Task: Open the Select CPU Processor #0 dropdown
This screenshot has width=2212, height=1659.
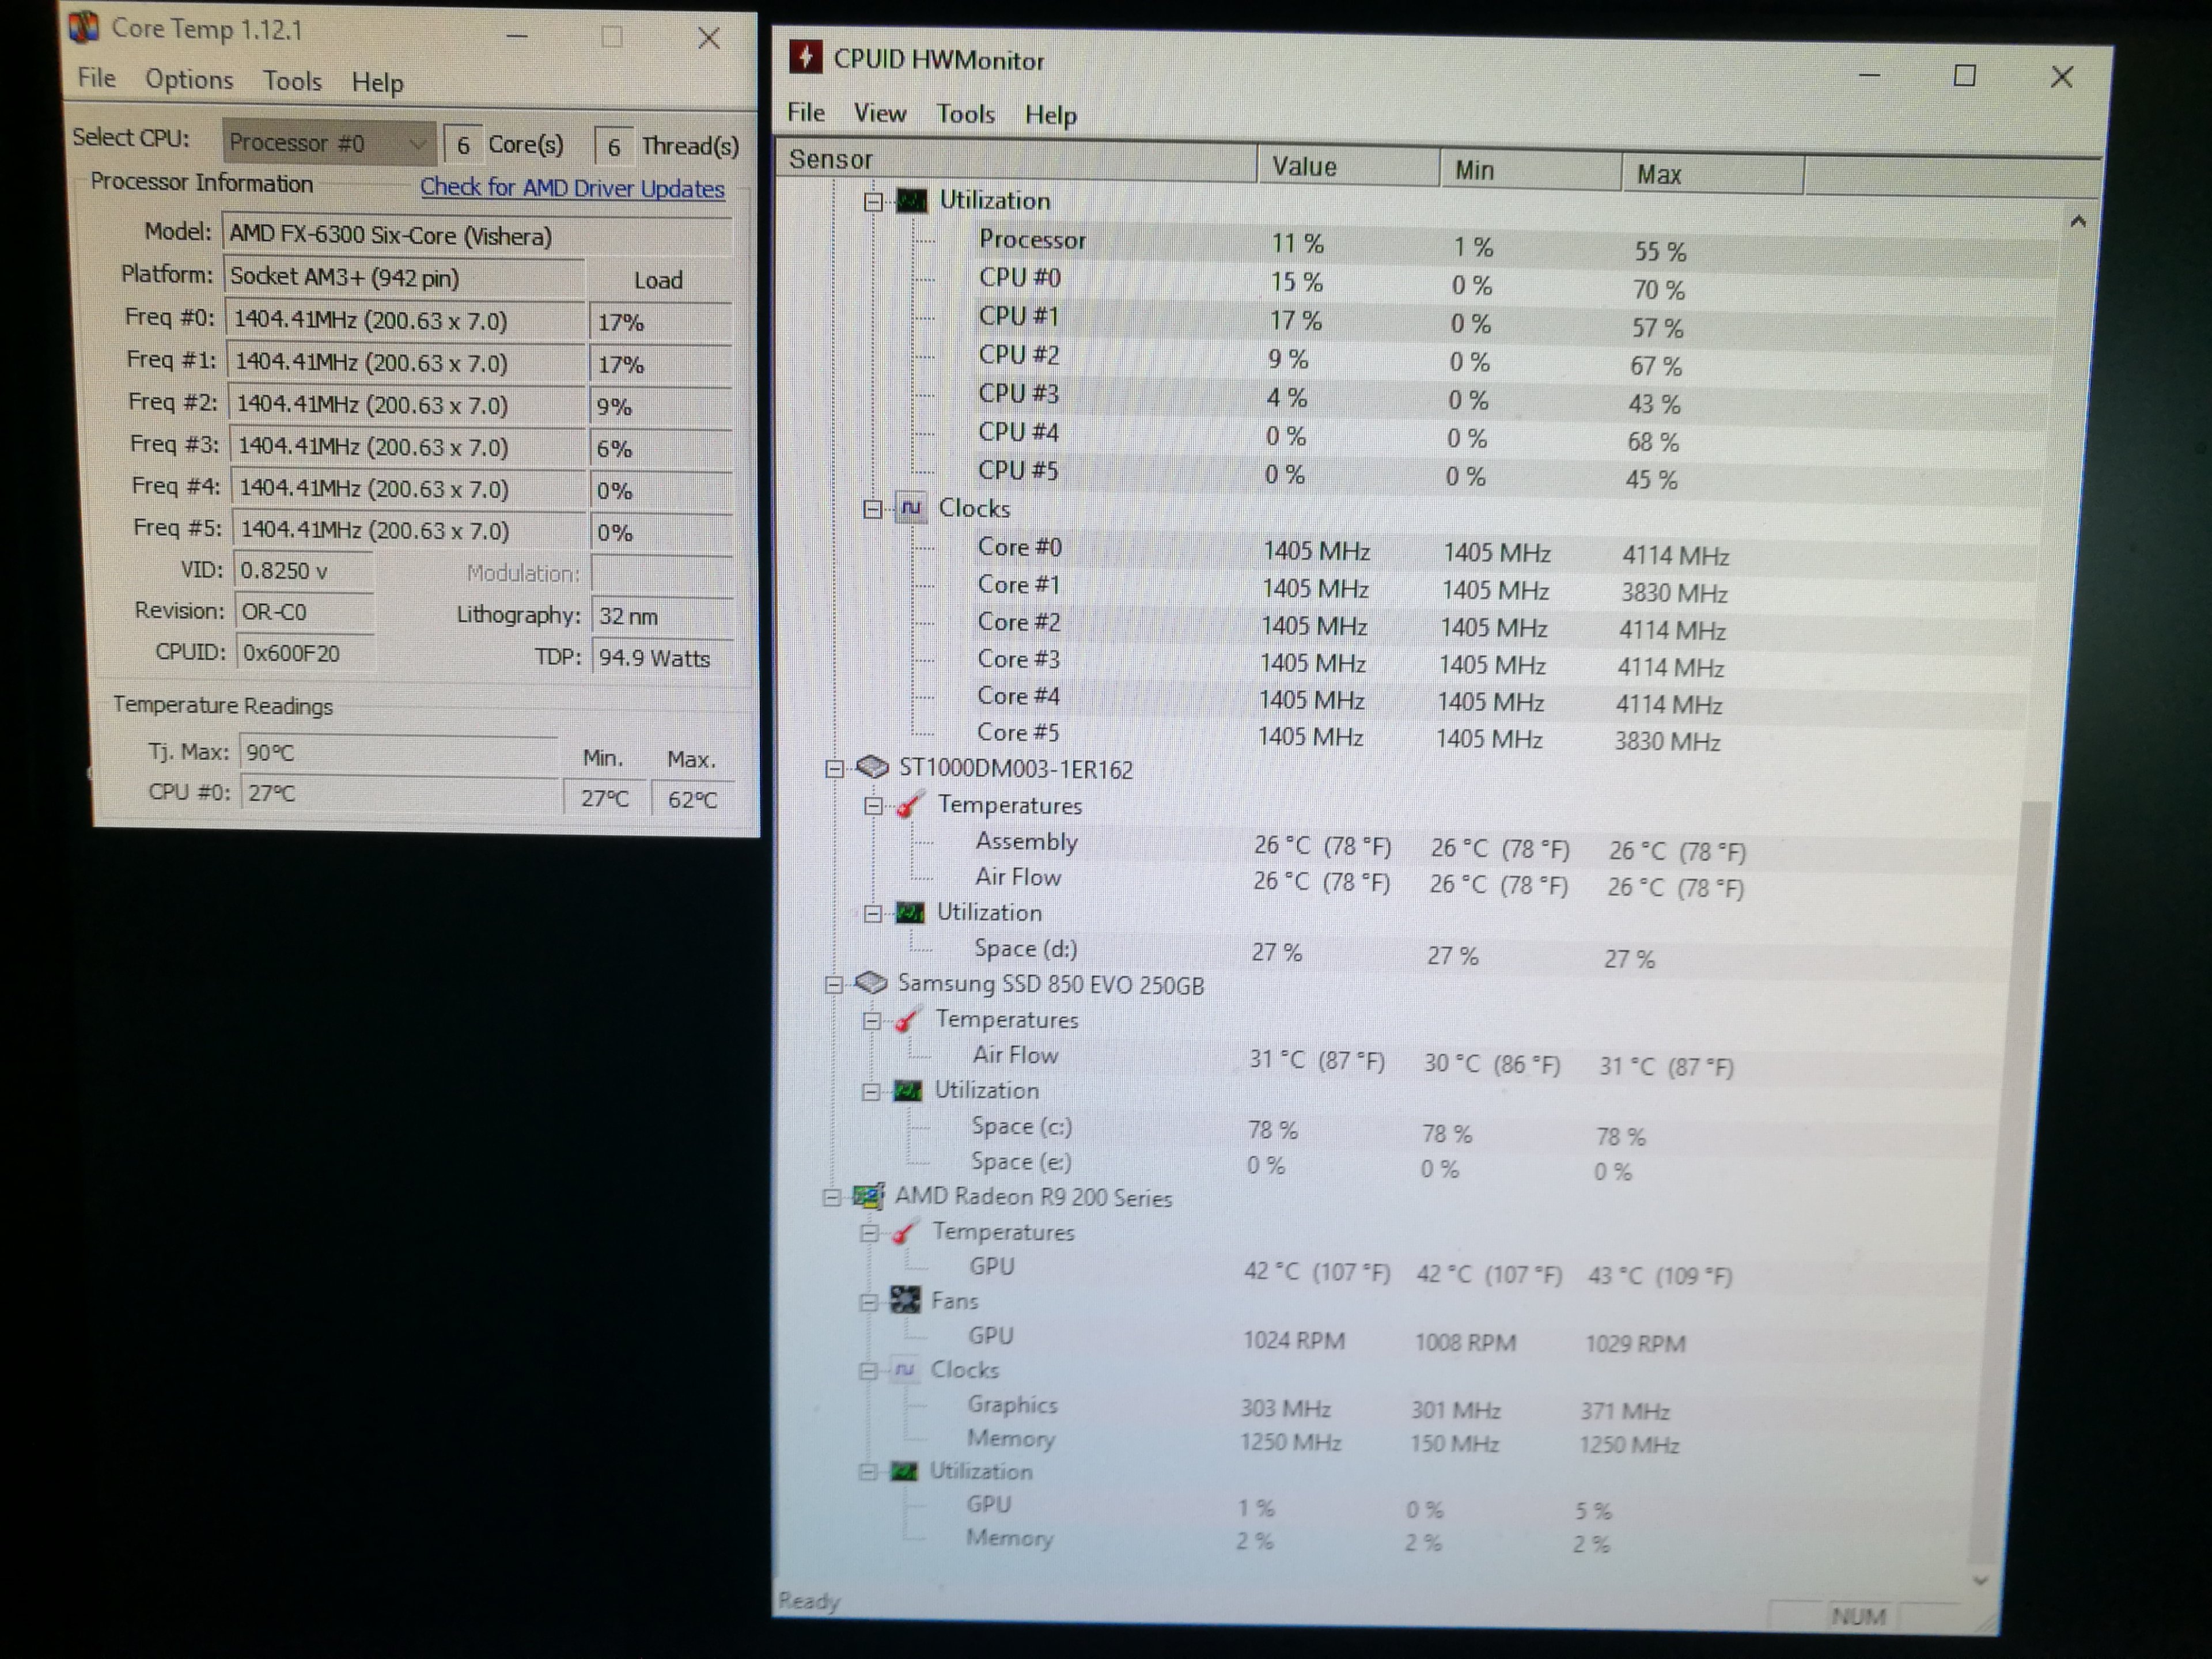Action: (328, 143)
